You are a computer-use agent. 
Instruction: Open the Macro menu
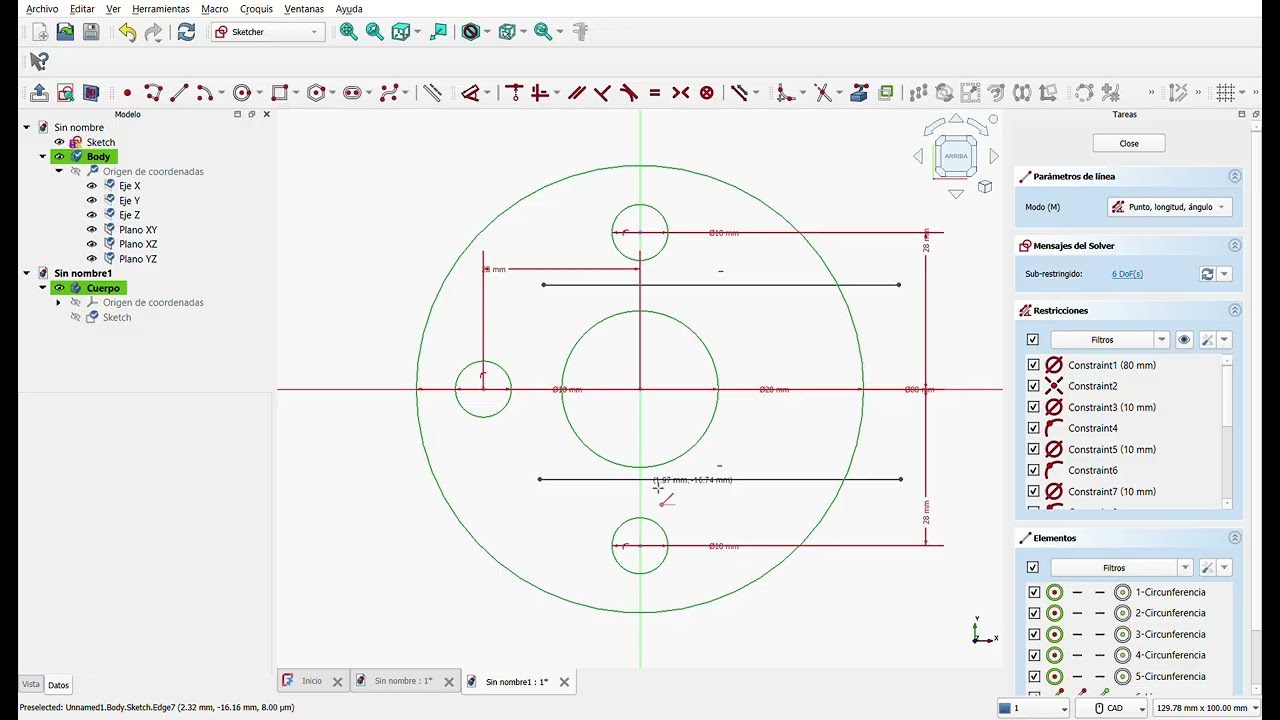(x=214, y=9)
